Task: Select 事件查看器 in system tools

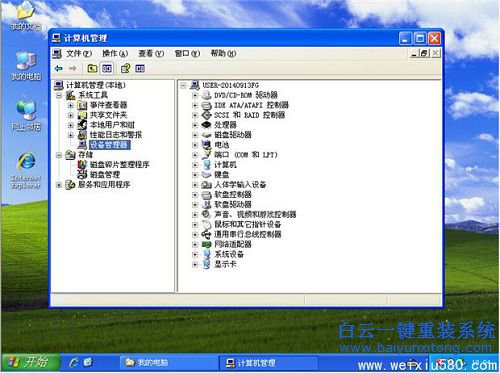Action: coord(108,105)
